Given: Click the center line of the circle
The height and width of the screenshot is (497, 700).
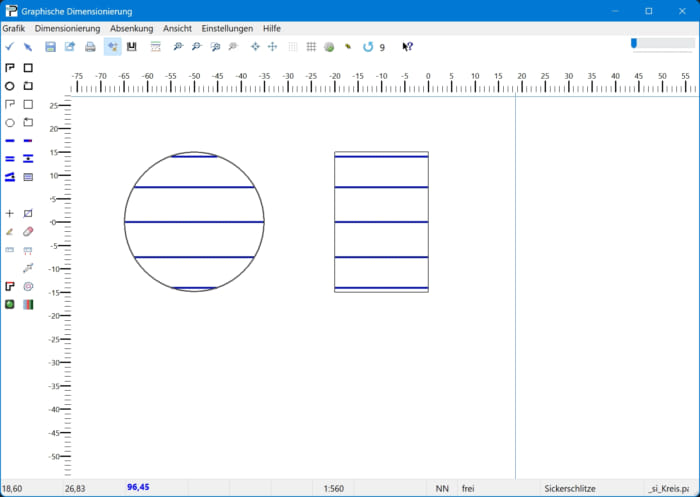Looking at the screenshot, I should pyautogui.click(x=194, y=222).
